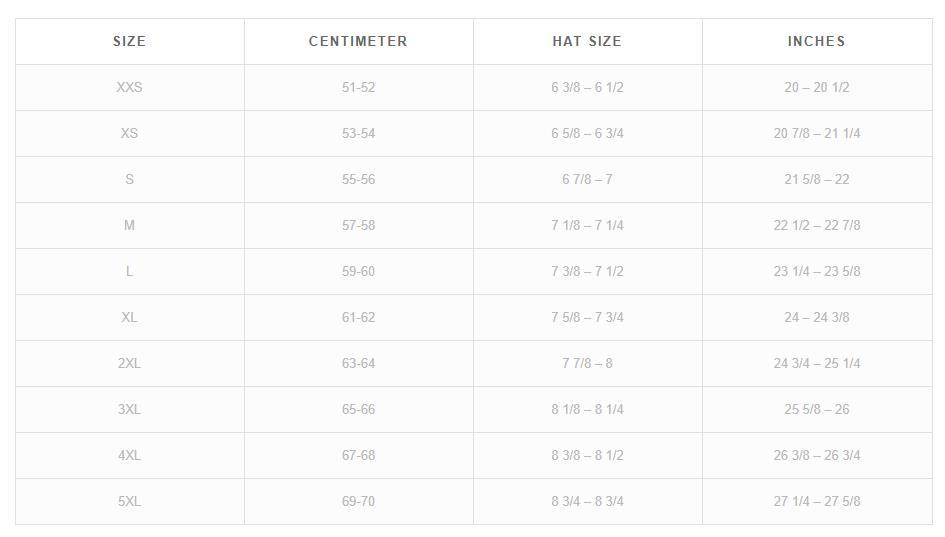Click the HAT SIZE column header

click(587, 41)
